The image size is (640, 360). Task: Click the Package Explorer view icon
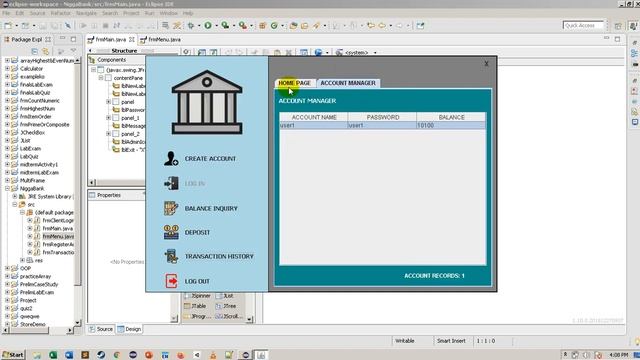7,39
